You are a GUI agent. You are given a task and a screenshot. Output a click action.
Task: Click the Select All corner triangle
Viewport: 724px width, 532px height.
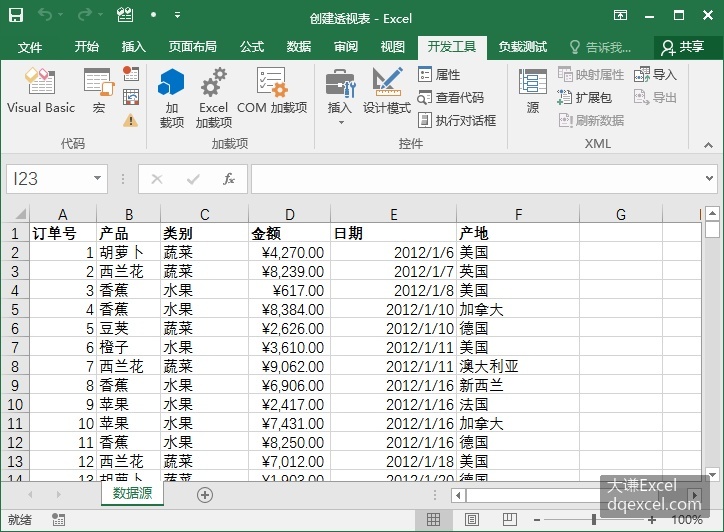click(20, 214)
